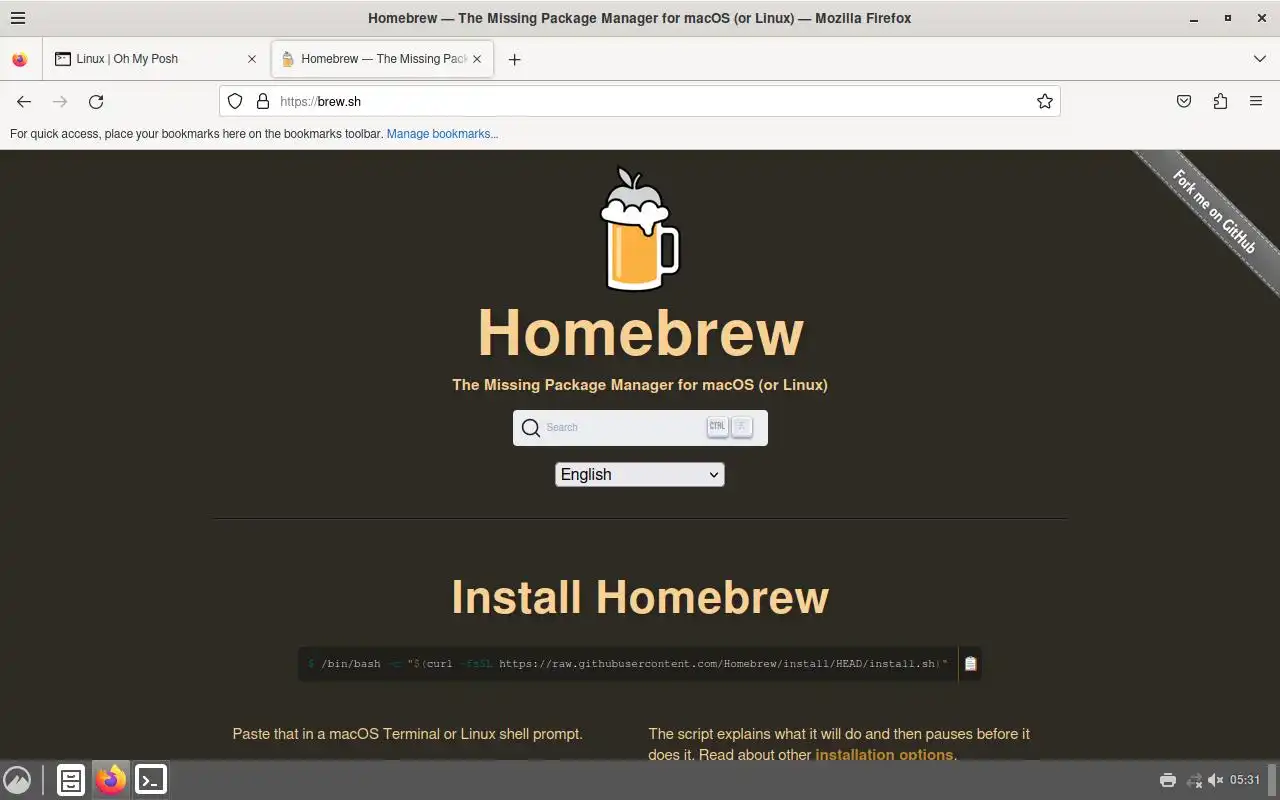View site security padlock info
Viewport: 1280px width, 800px height.
tap(263, 101)
